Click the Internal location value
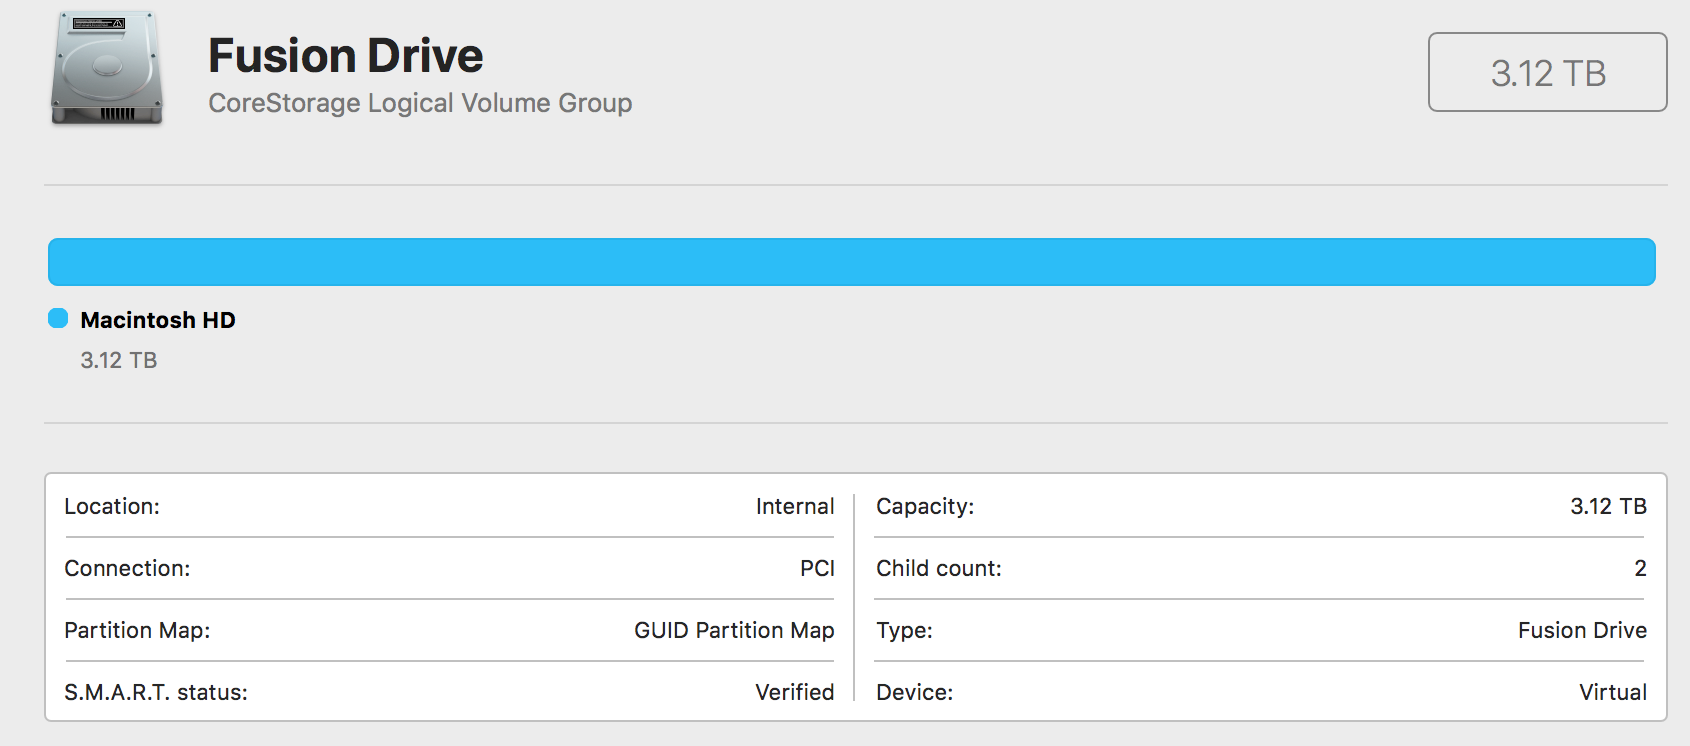The width and height of the screenshot is (1690, 746). [795, 506]
